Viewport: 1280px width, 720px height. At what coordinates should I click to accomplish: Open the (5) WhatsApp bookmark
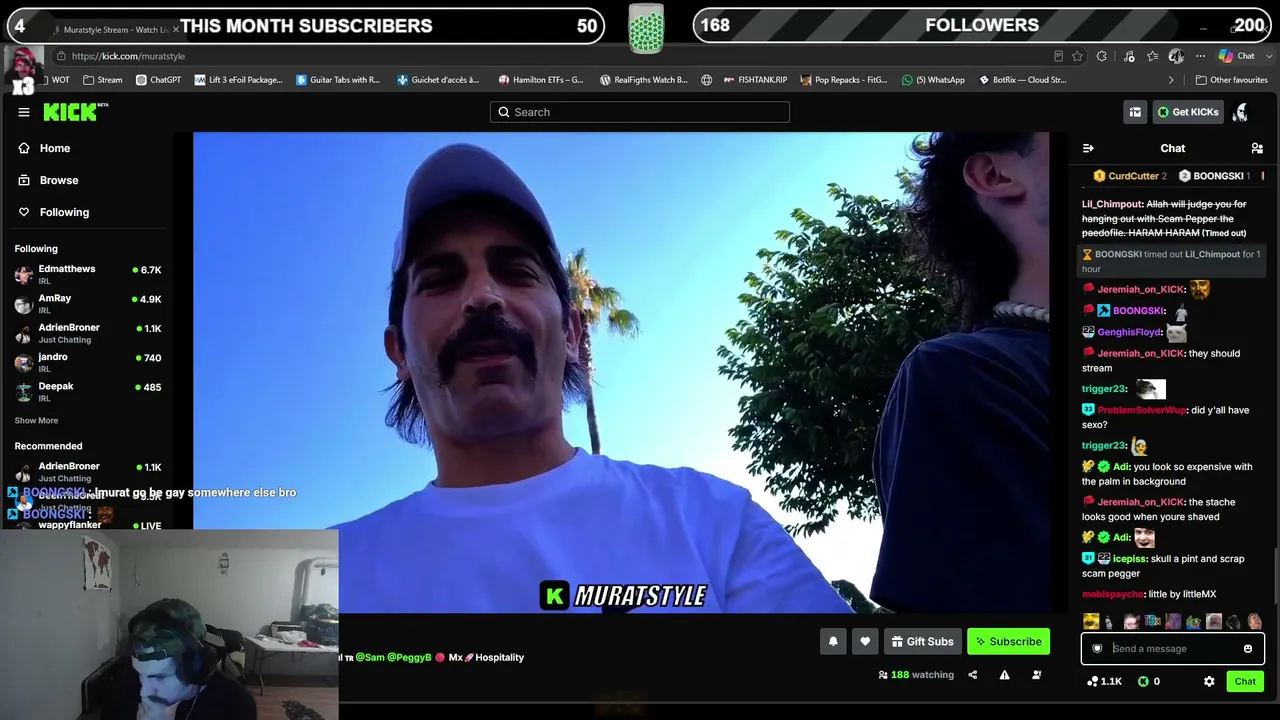tap(933, 80)
